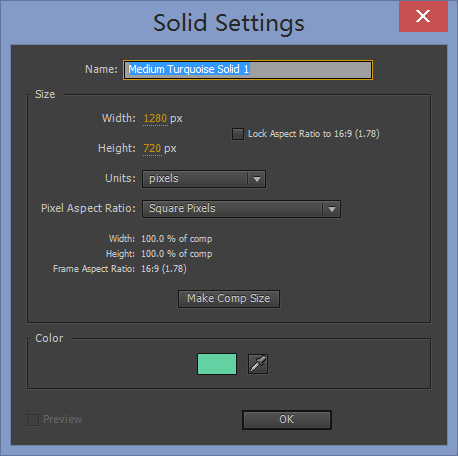Expand the Pixel Aspect Ratio dropdown

(x=241, y=209)
